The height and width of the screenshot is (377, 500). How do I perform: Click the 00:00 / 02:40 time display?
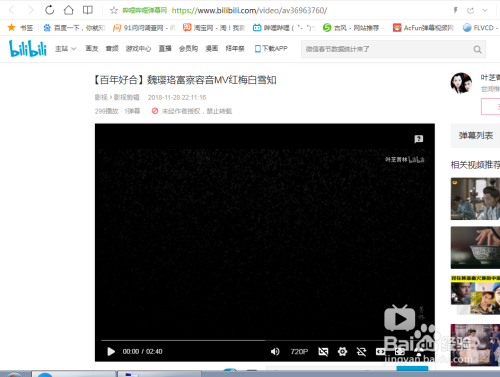click(142, 351)
